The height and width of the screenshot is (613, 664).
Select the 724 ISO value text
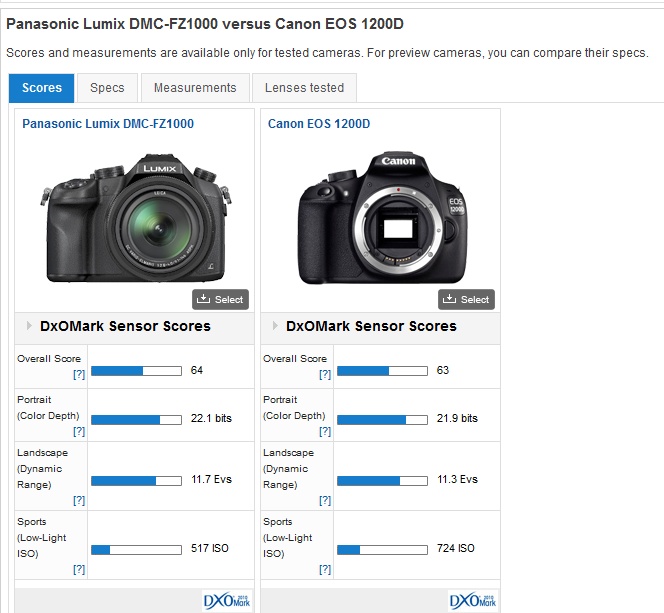click(x=456, y=548)
